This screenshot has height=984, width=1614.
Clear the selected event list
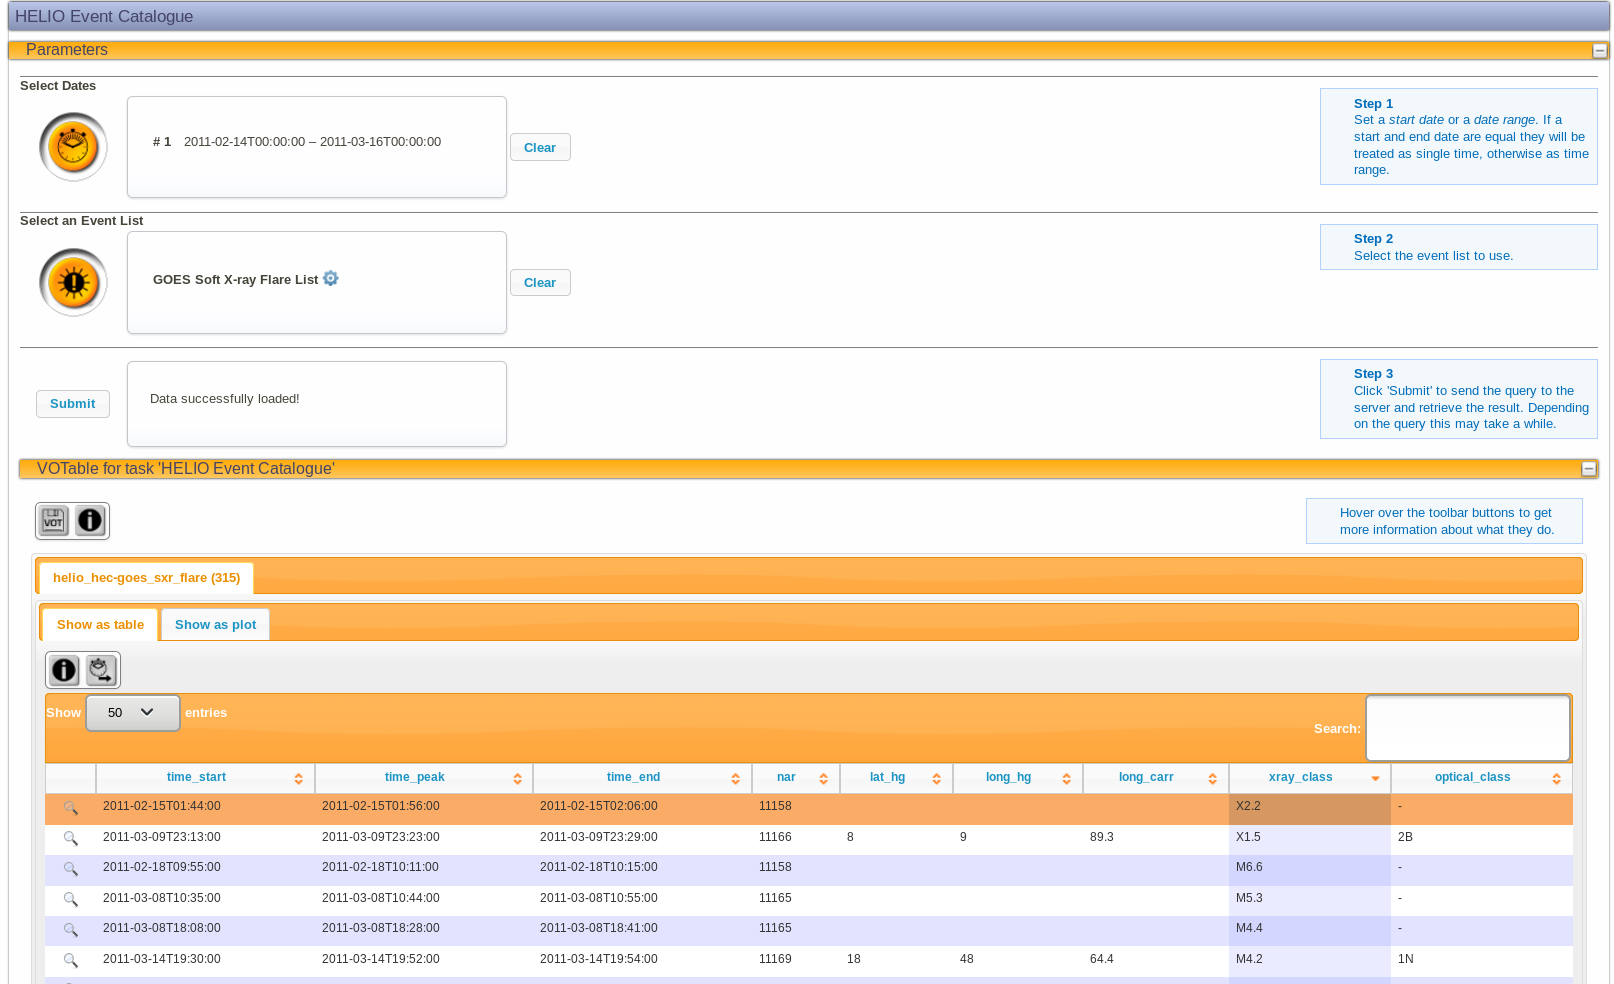click(540, 282)
